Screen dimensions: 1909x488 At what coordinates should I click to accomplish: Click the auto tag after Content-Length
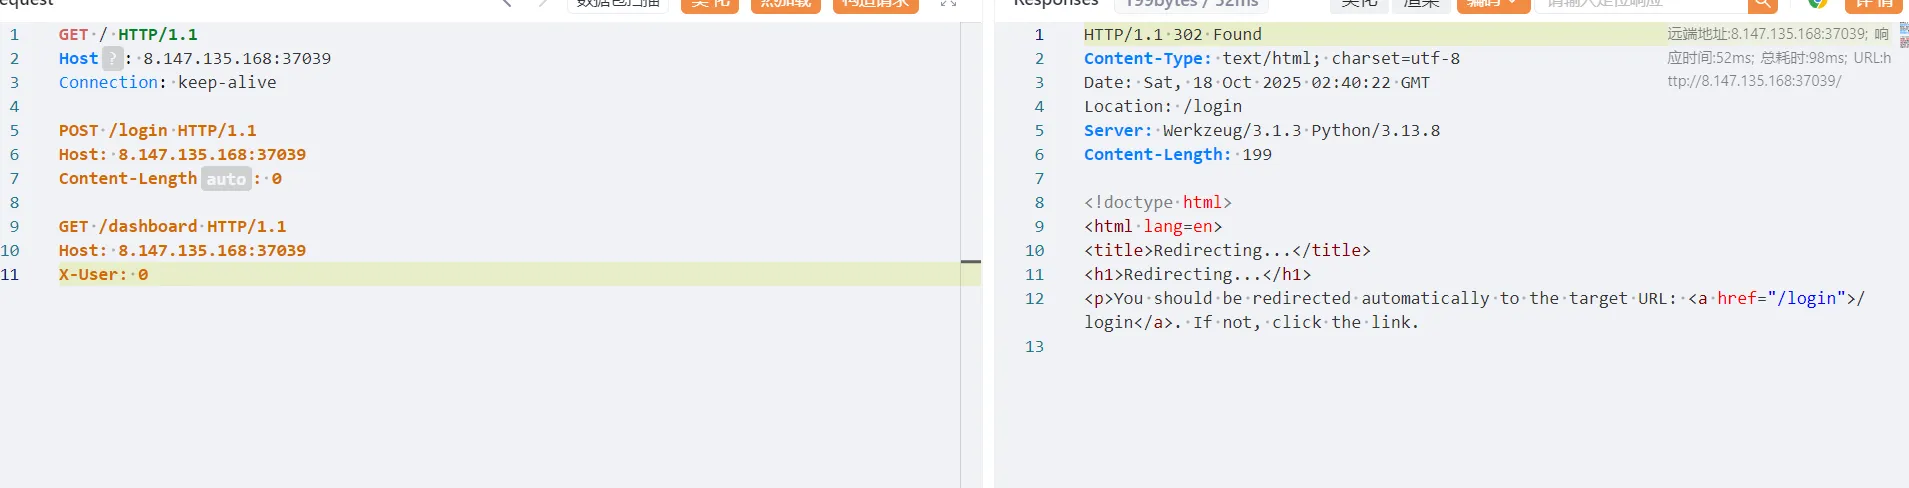click(226, 179)
